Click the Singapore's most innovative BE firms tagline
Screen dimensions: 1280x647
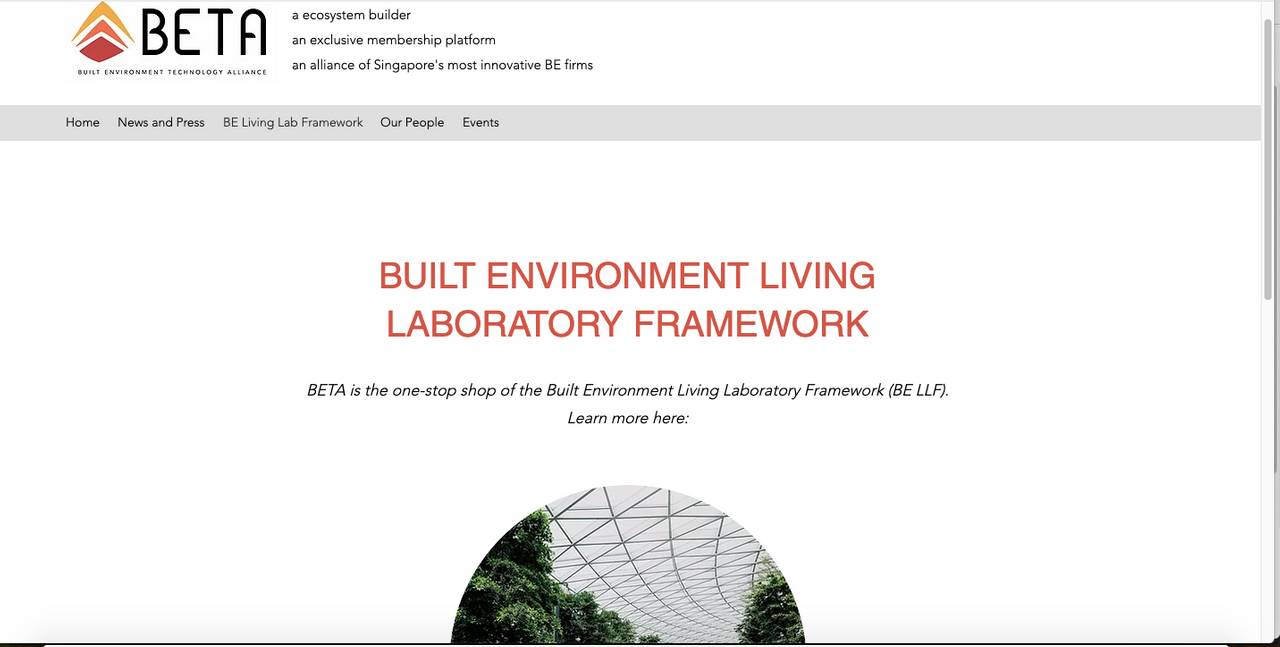442,65
